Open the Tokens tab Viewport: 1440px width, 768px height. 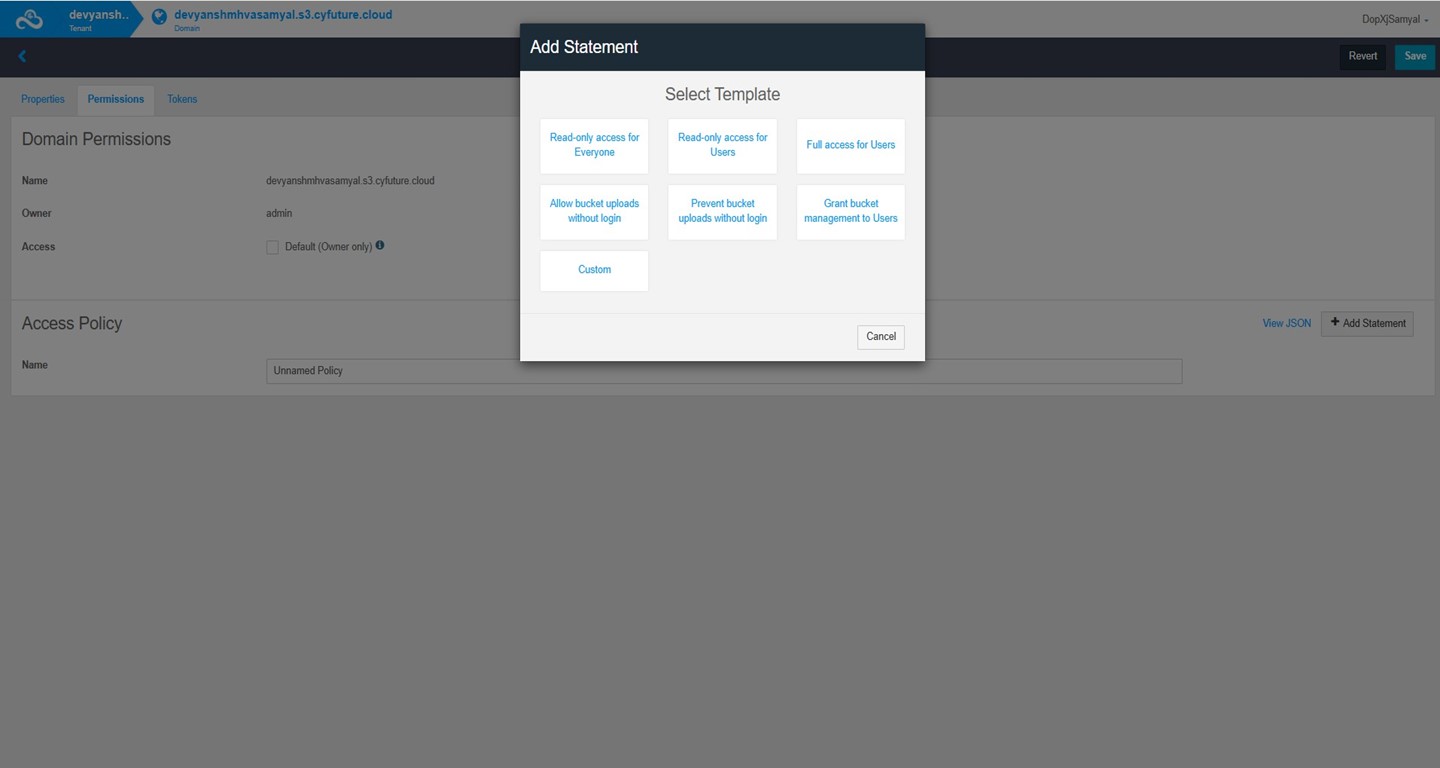pos(181,99)
